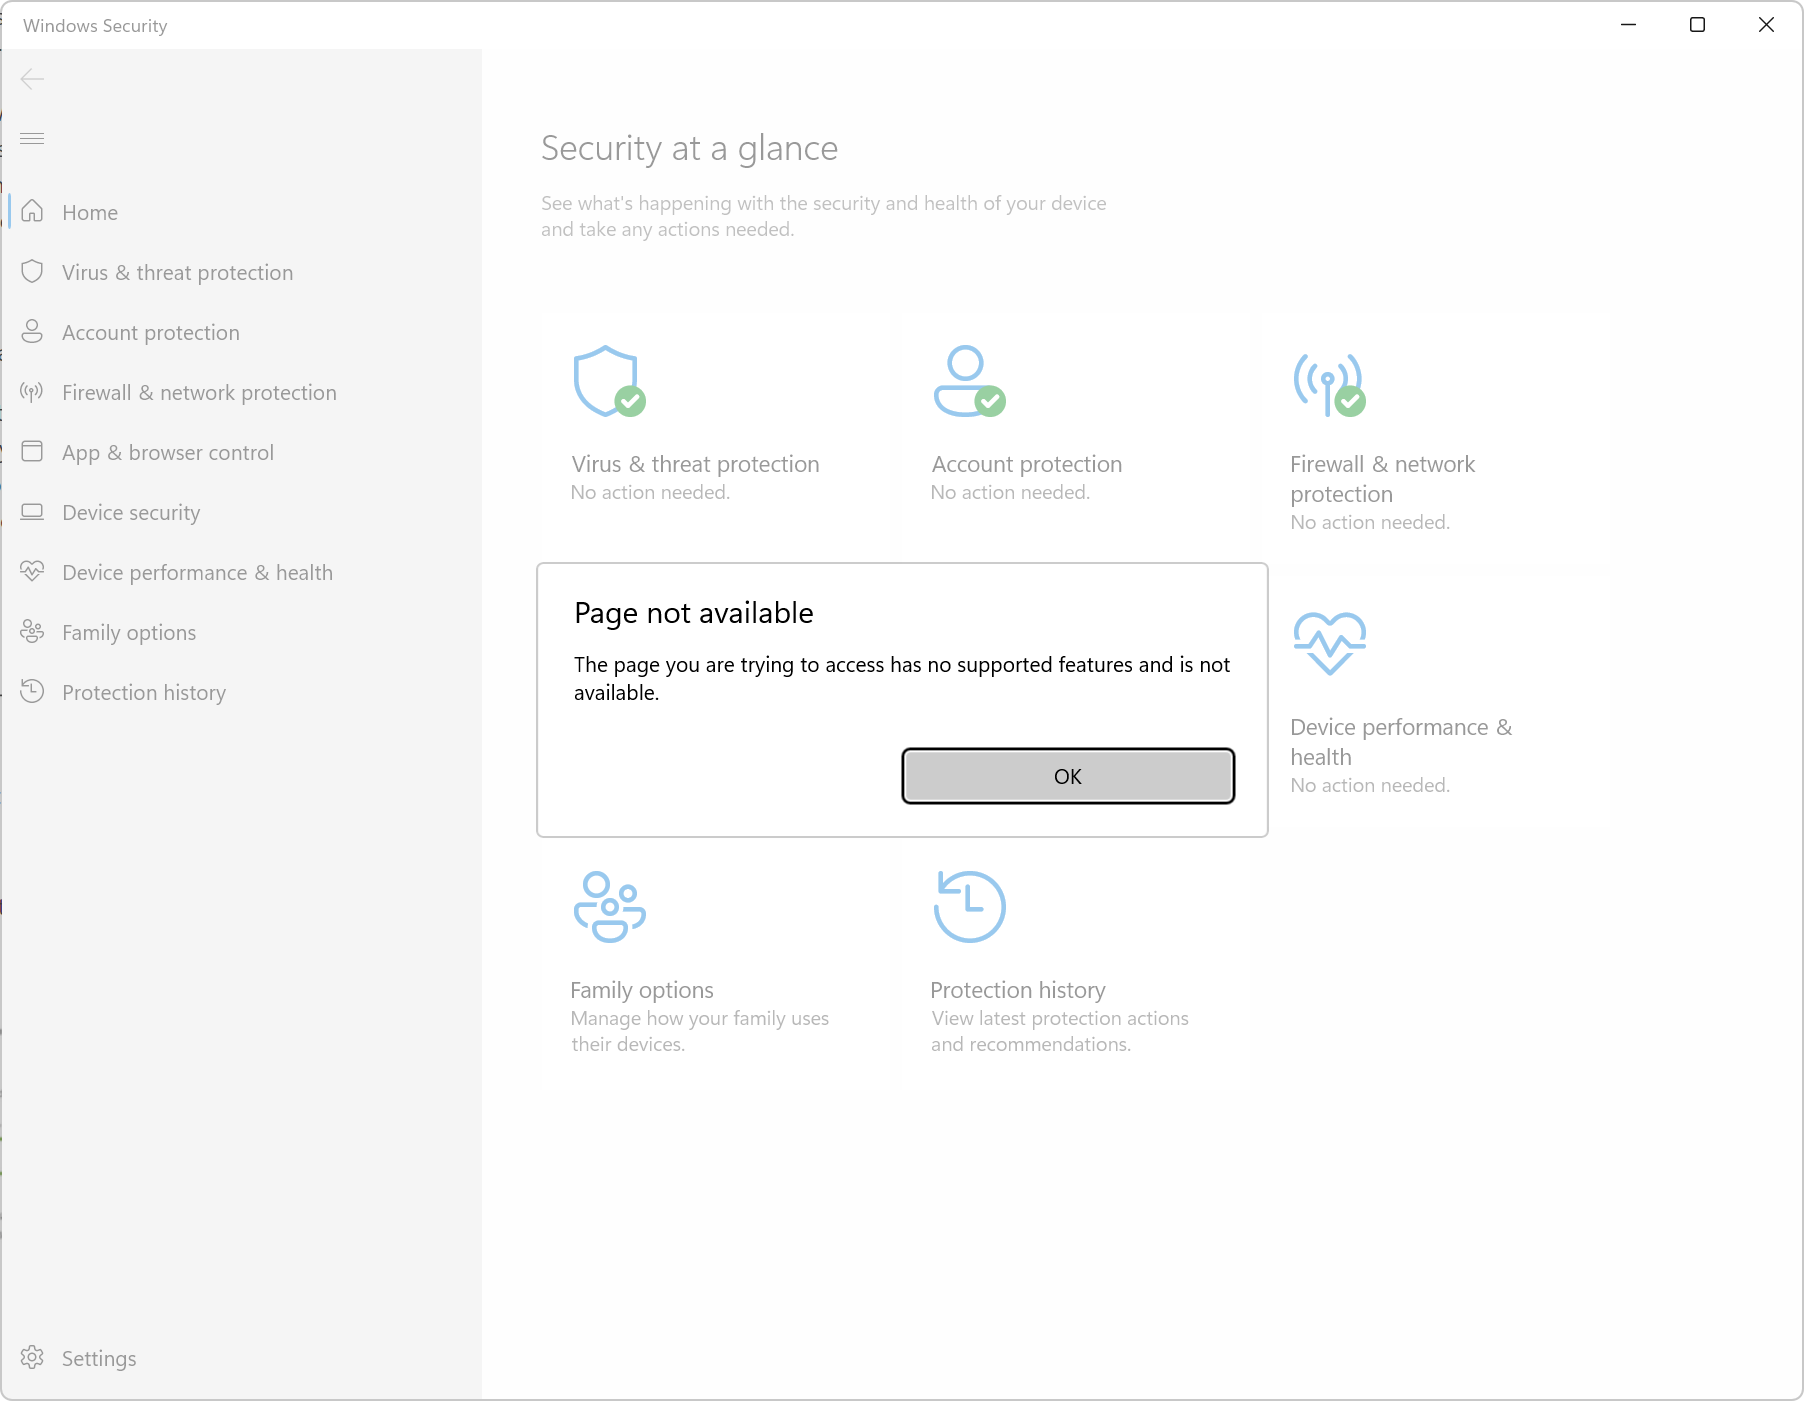
Task: Toggle the hamburger navigation menu
Action: pyautogui.click(x=32, y=138)
